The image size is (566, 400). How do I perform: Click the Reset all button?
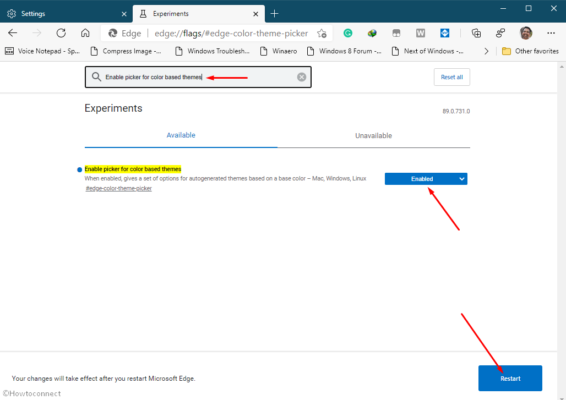452,77
